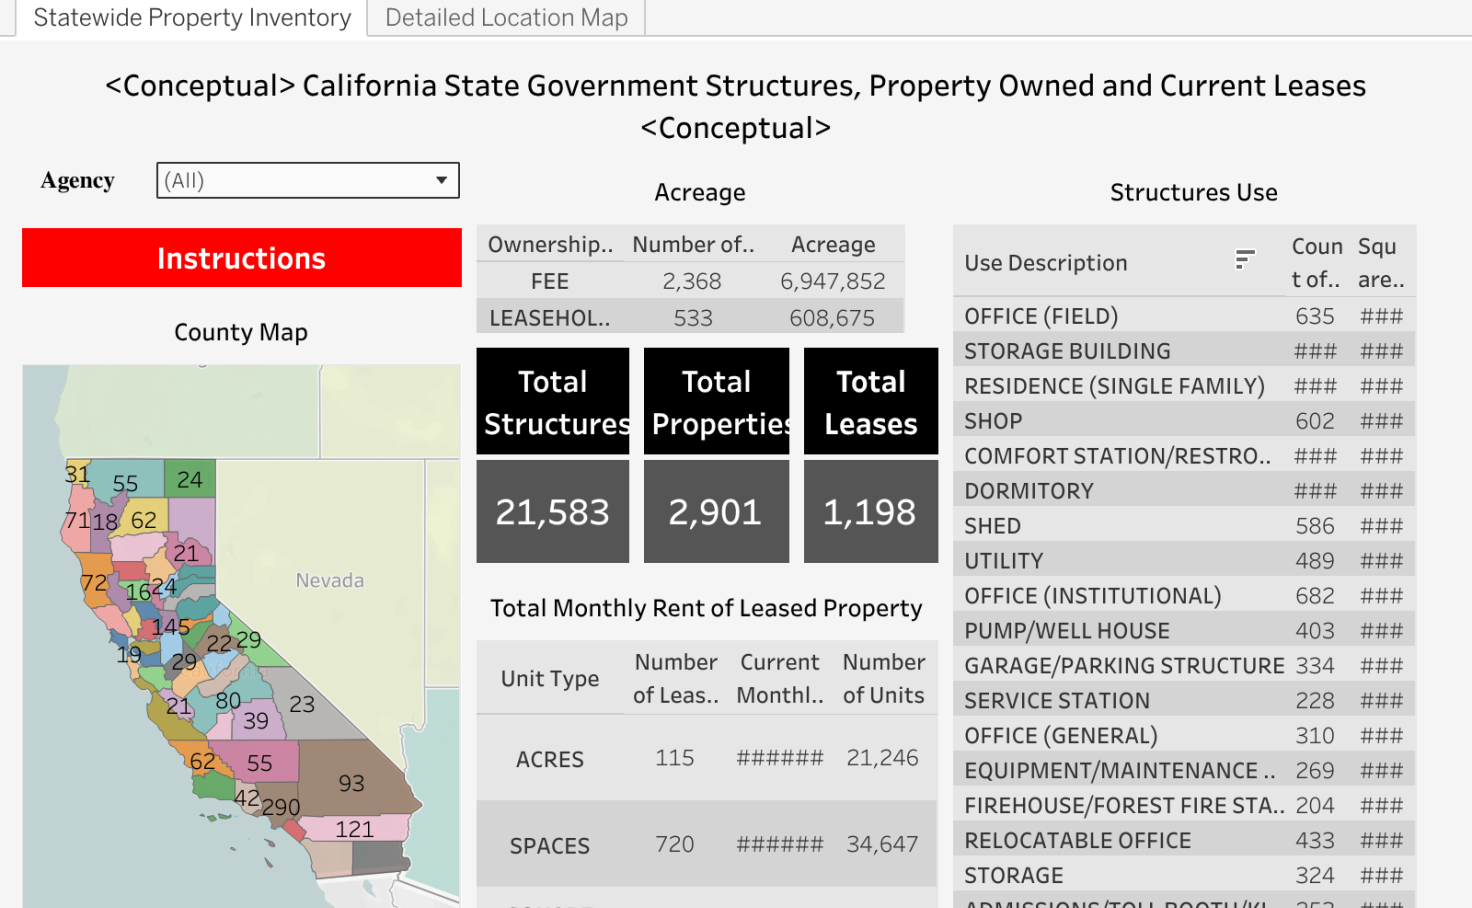Select the RELOCATABLE OFFICE use row
1472x908 pixels.
[x=1185, y=841]
